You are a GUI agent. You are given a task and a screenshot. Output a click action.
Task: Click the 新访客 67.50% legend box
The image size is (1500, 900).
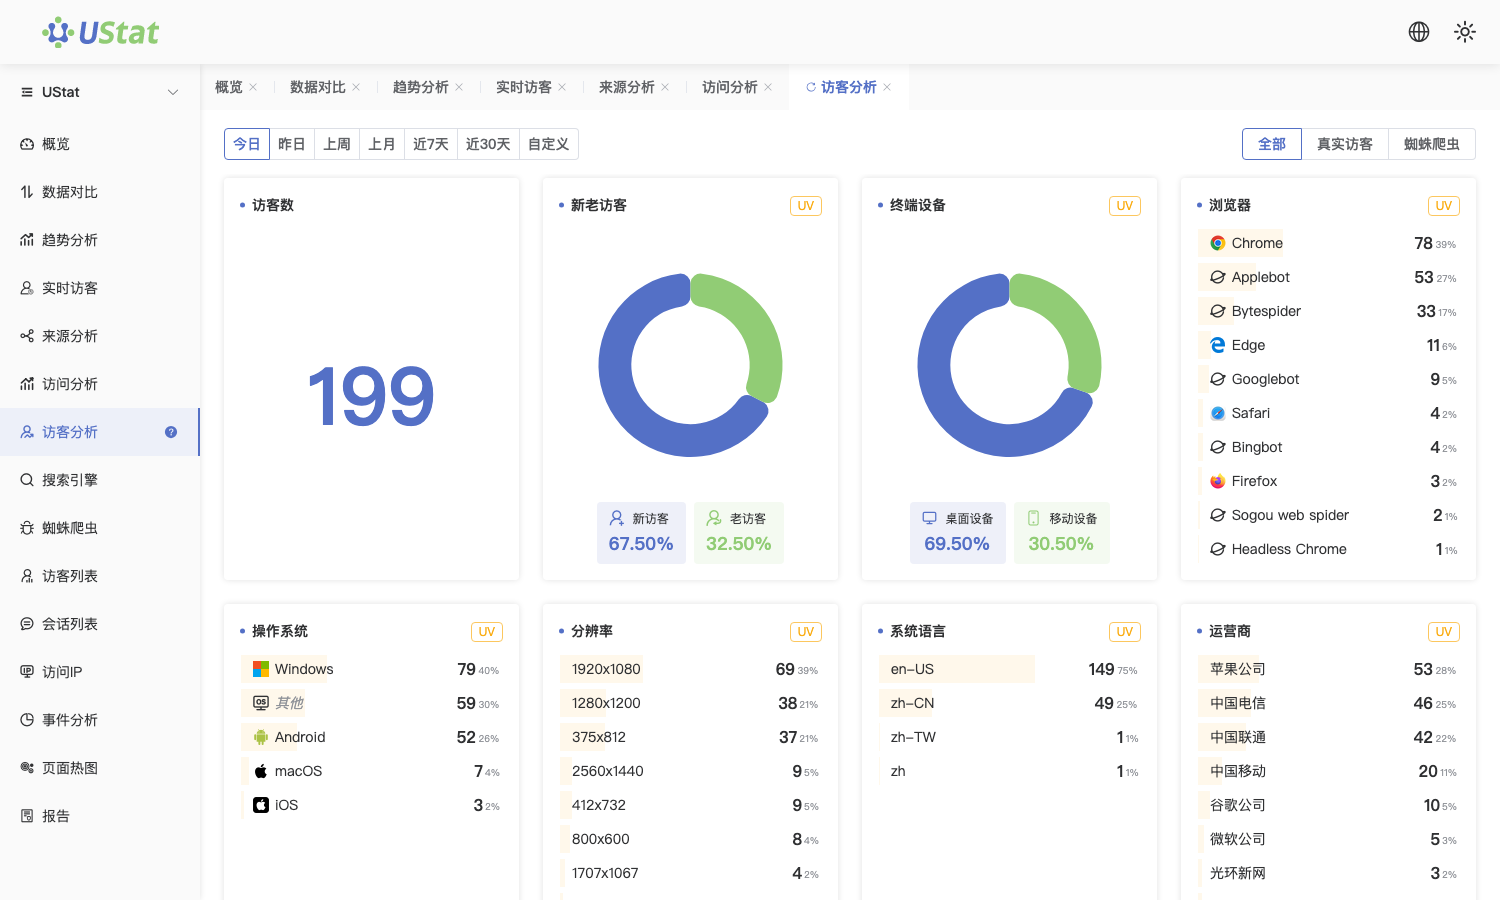(x=641, y=533)
